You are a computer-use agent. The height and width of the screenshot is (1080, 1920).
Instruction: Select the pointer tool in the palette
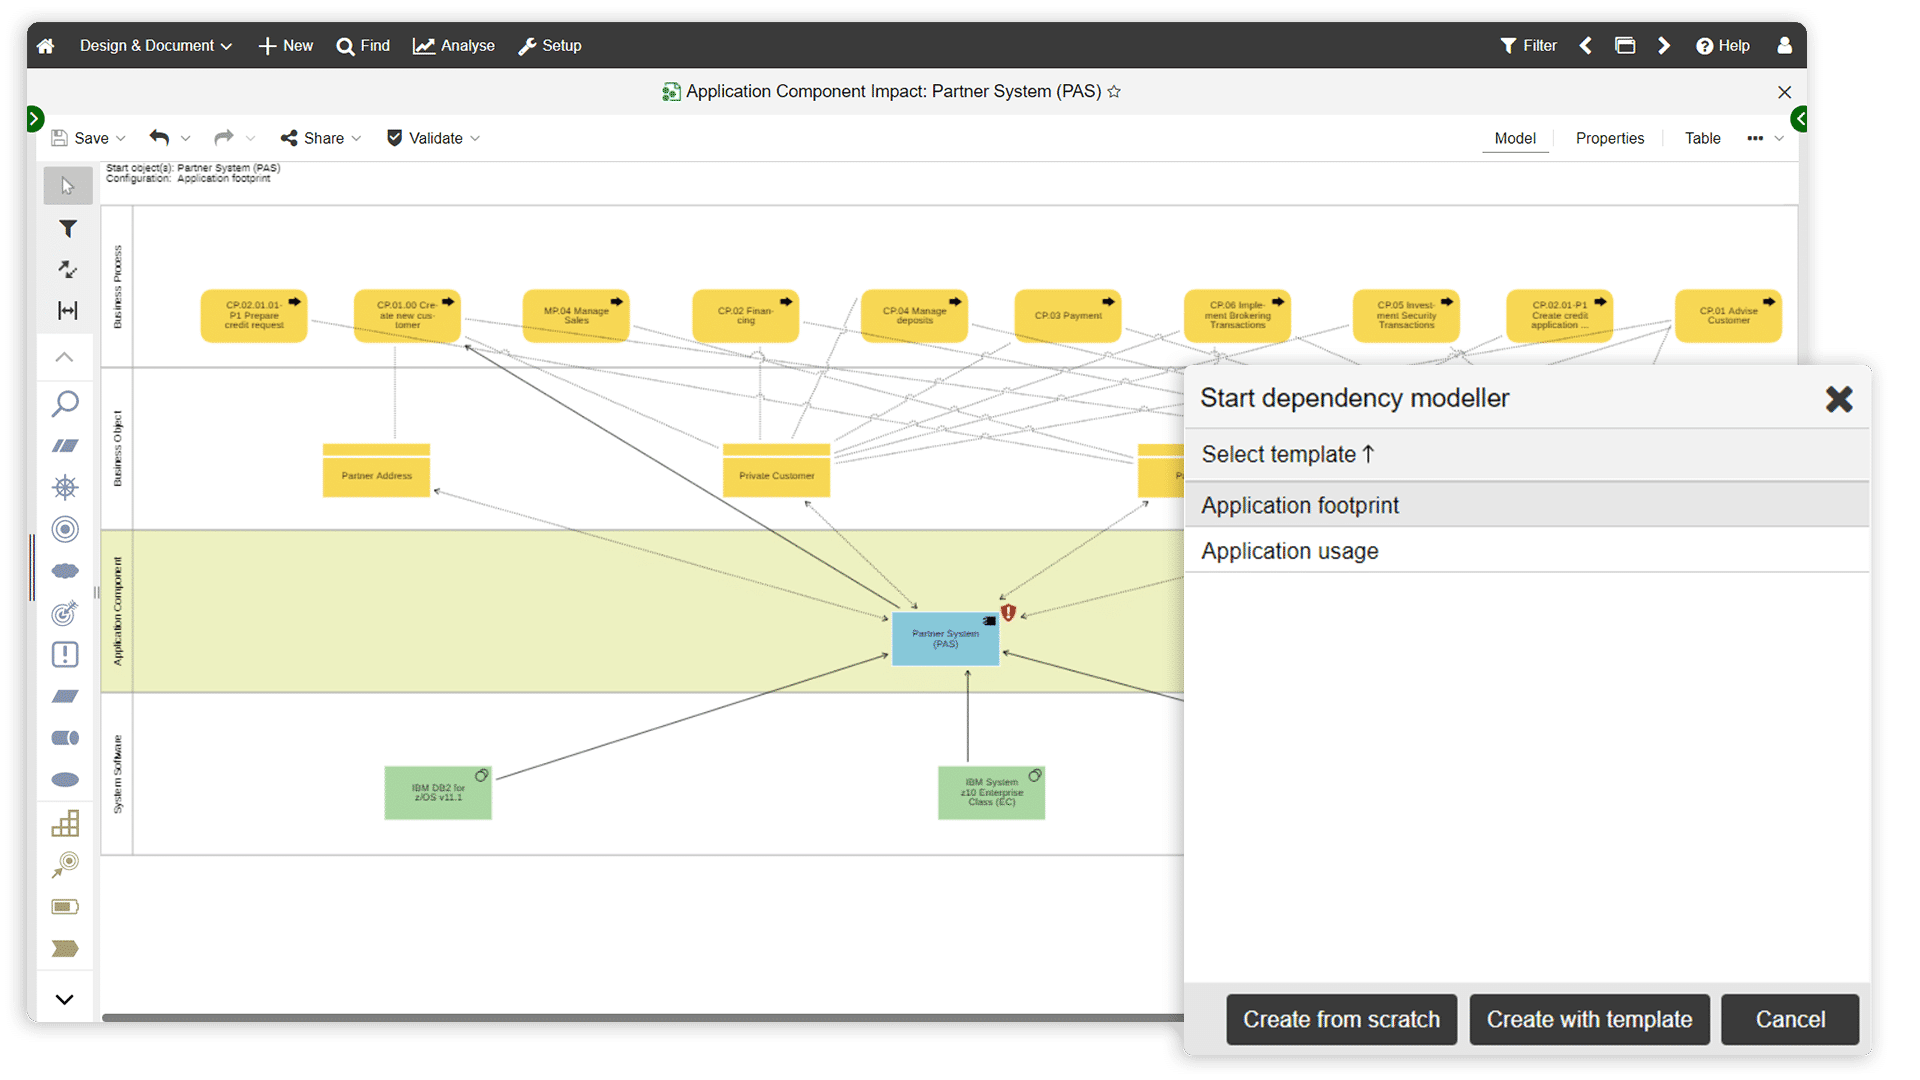coord(67,186)
